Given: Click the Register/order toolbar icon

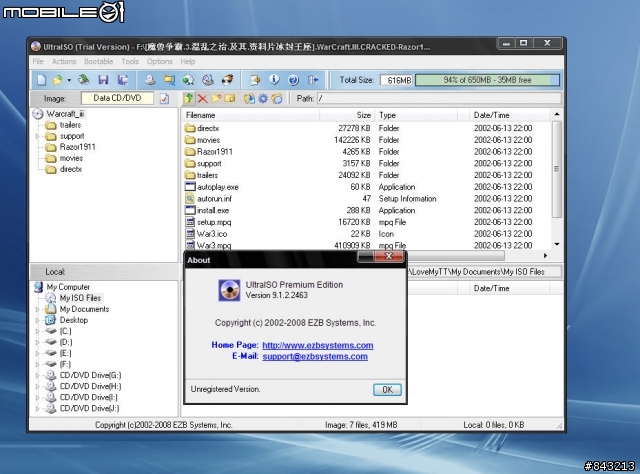Looking at the screenshot, I should pyautogui.click(x=255, y=80).
